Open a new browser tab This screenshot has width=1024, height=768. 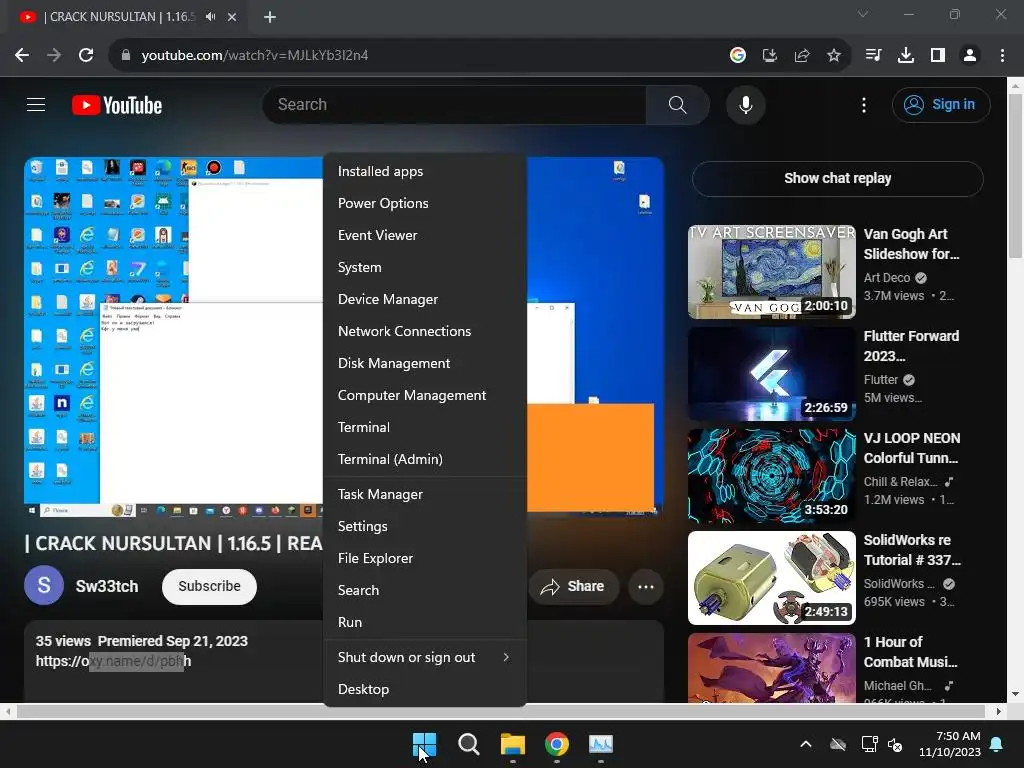(270, 17)
